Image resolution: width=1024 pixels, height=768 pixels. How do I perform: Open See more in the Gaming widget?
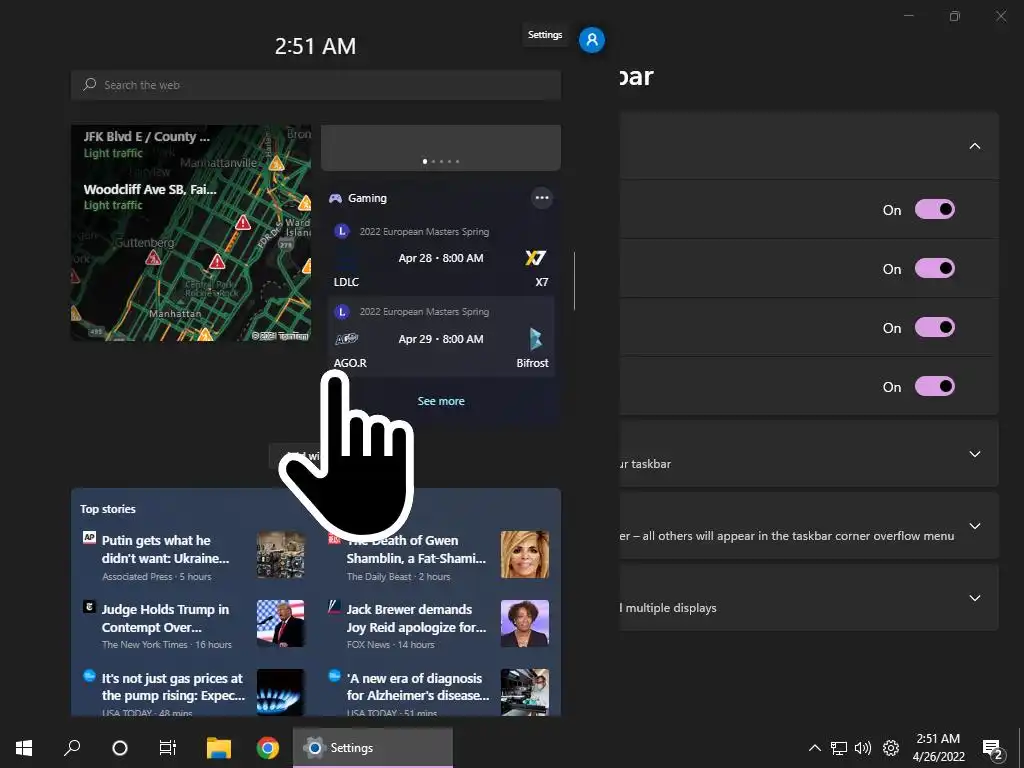pyautogui.click(x=441, y=401)
